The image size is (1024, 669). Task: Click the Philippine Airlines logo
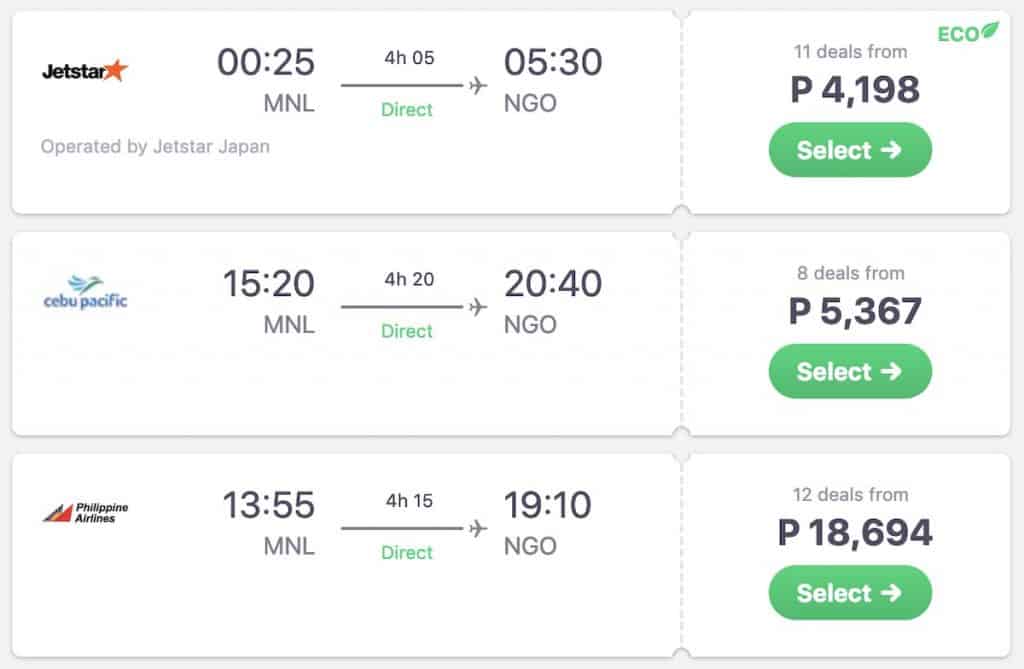[85, 513]
